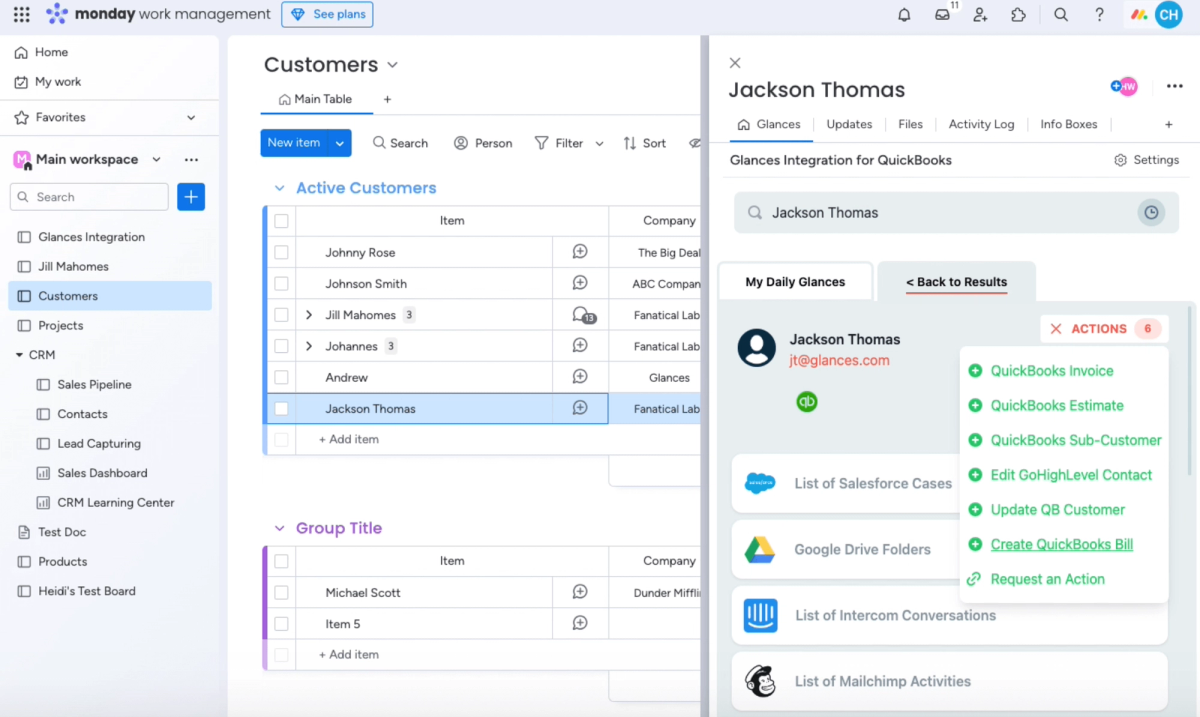
Task: Check the Jill Mahomes row checkbox
Action: click(x=281, y=315)
